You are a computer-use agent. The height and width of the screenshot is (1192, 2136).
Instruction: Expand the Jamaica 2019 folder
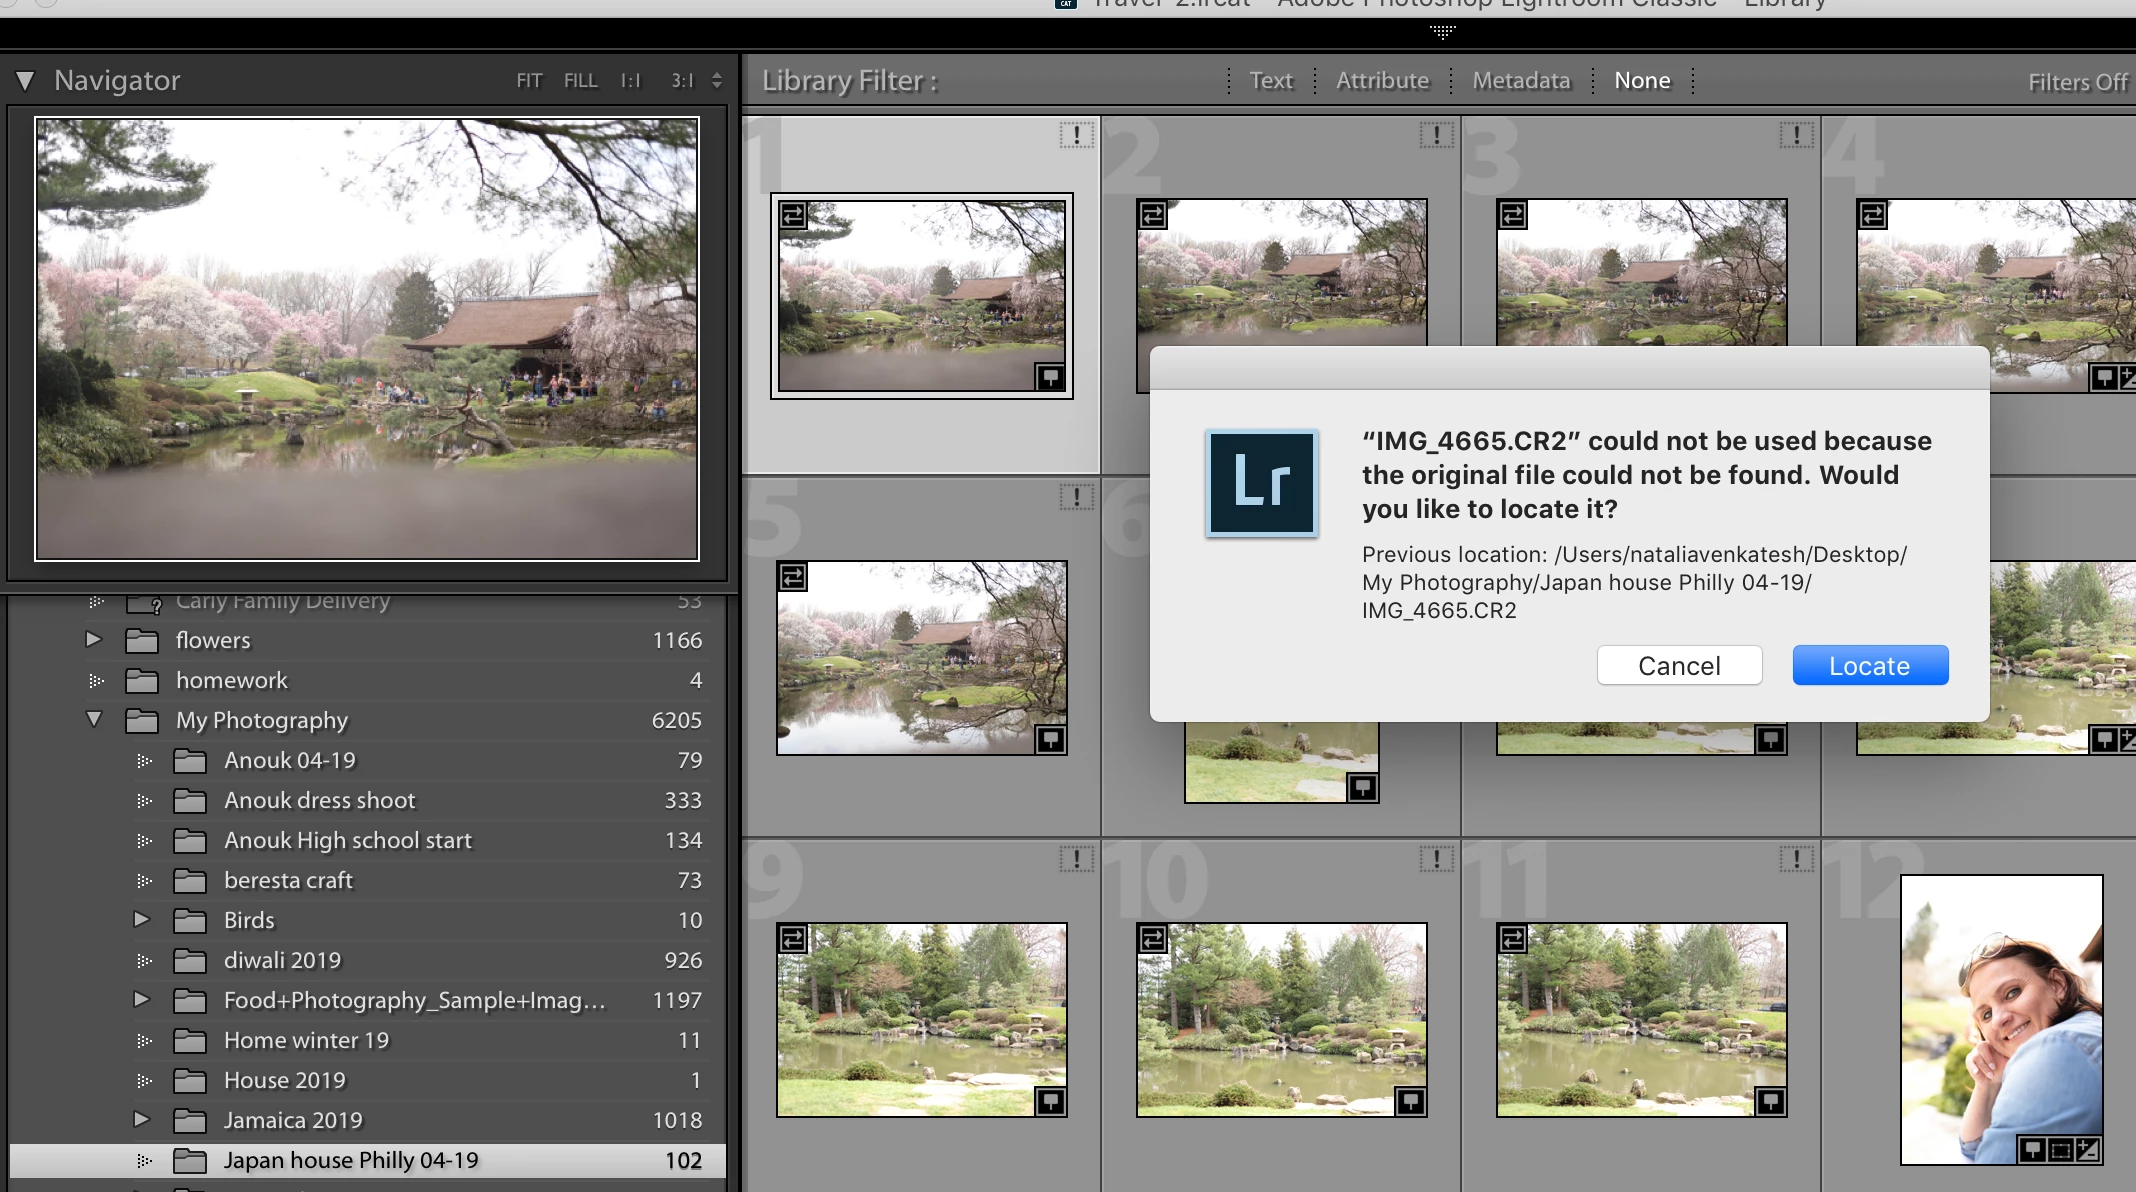(141, 1119)
